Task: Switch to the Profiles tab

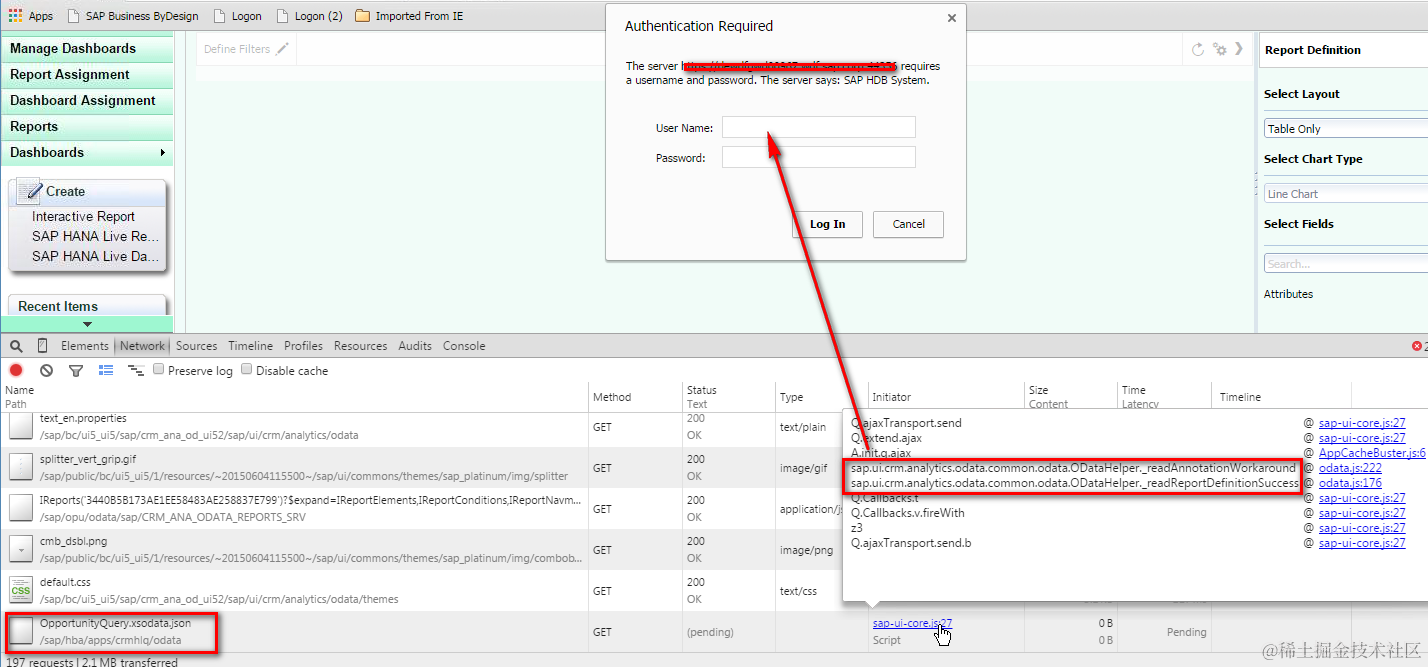Action: [x=303, y=346]
